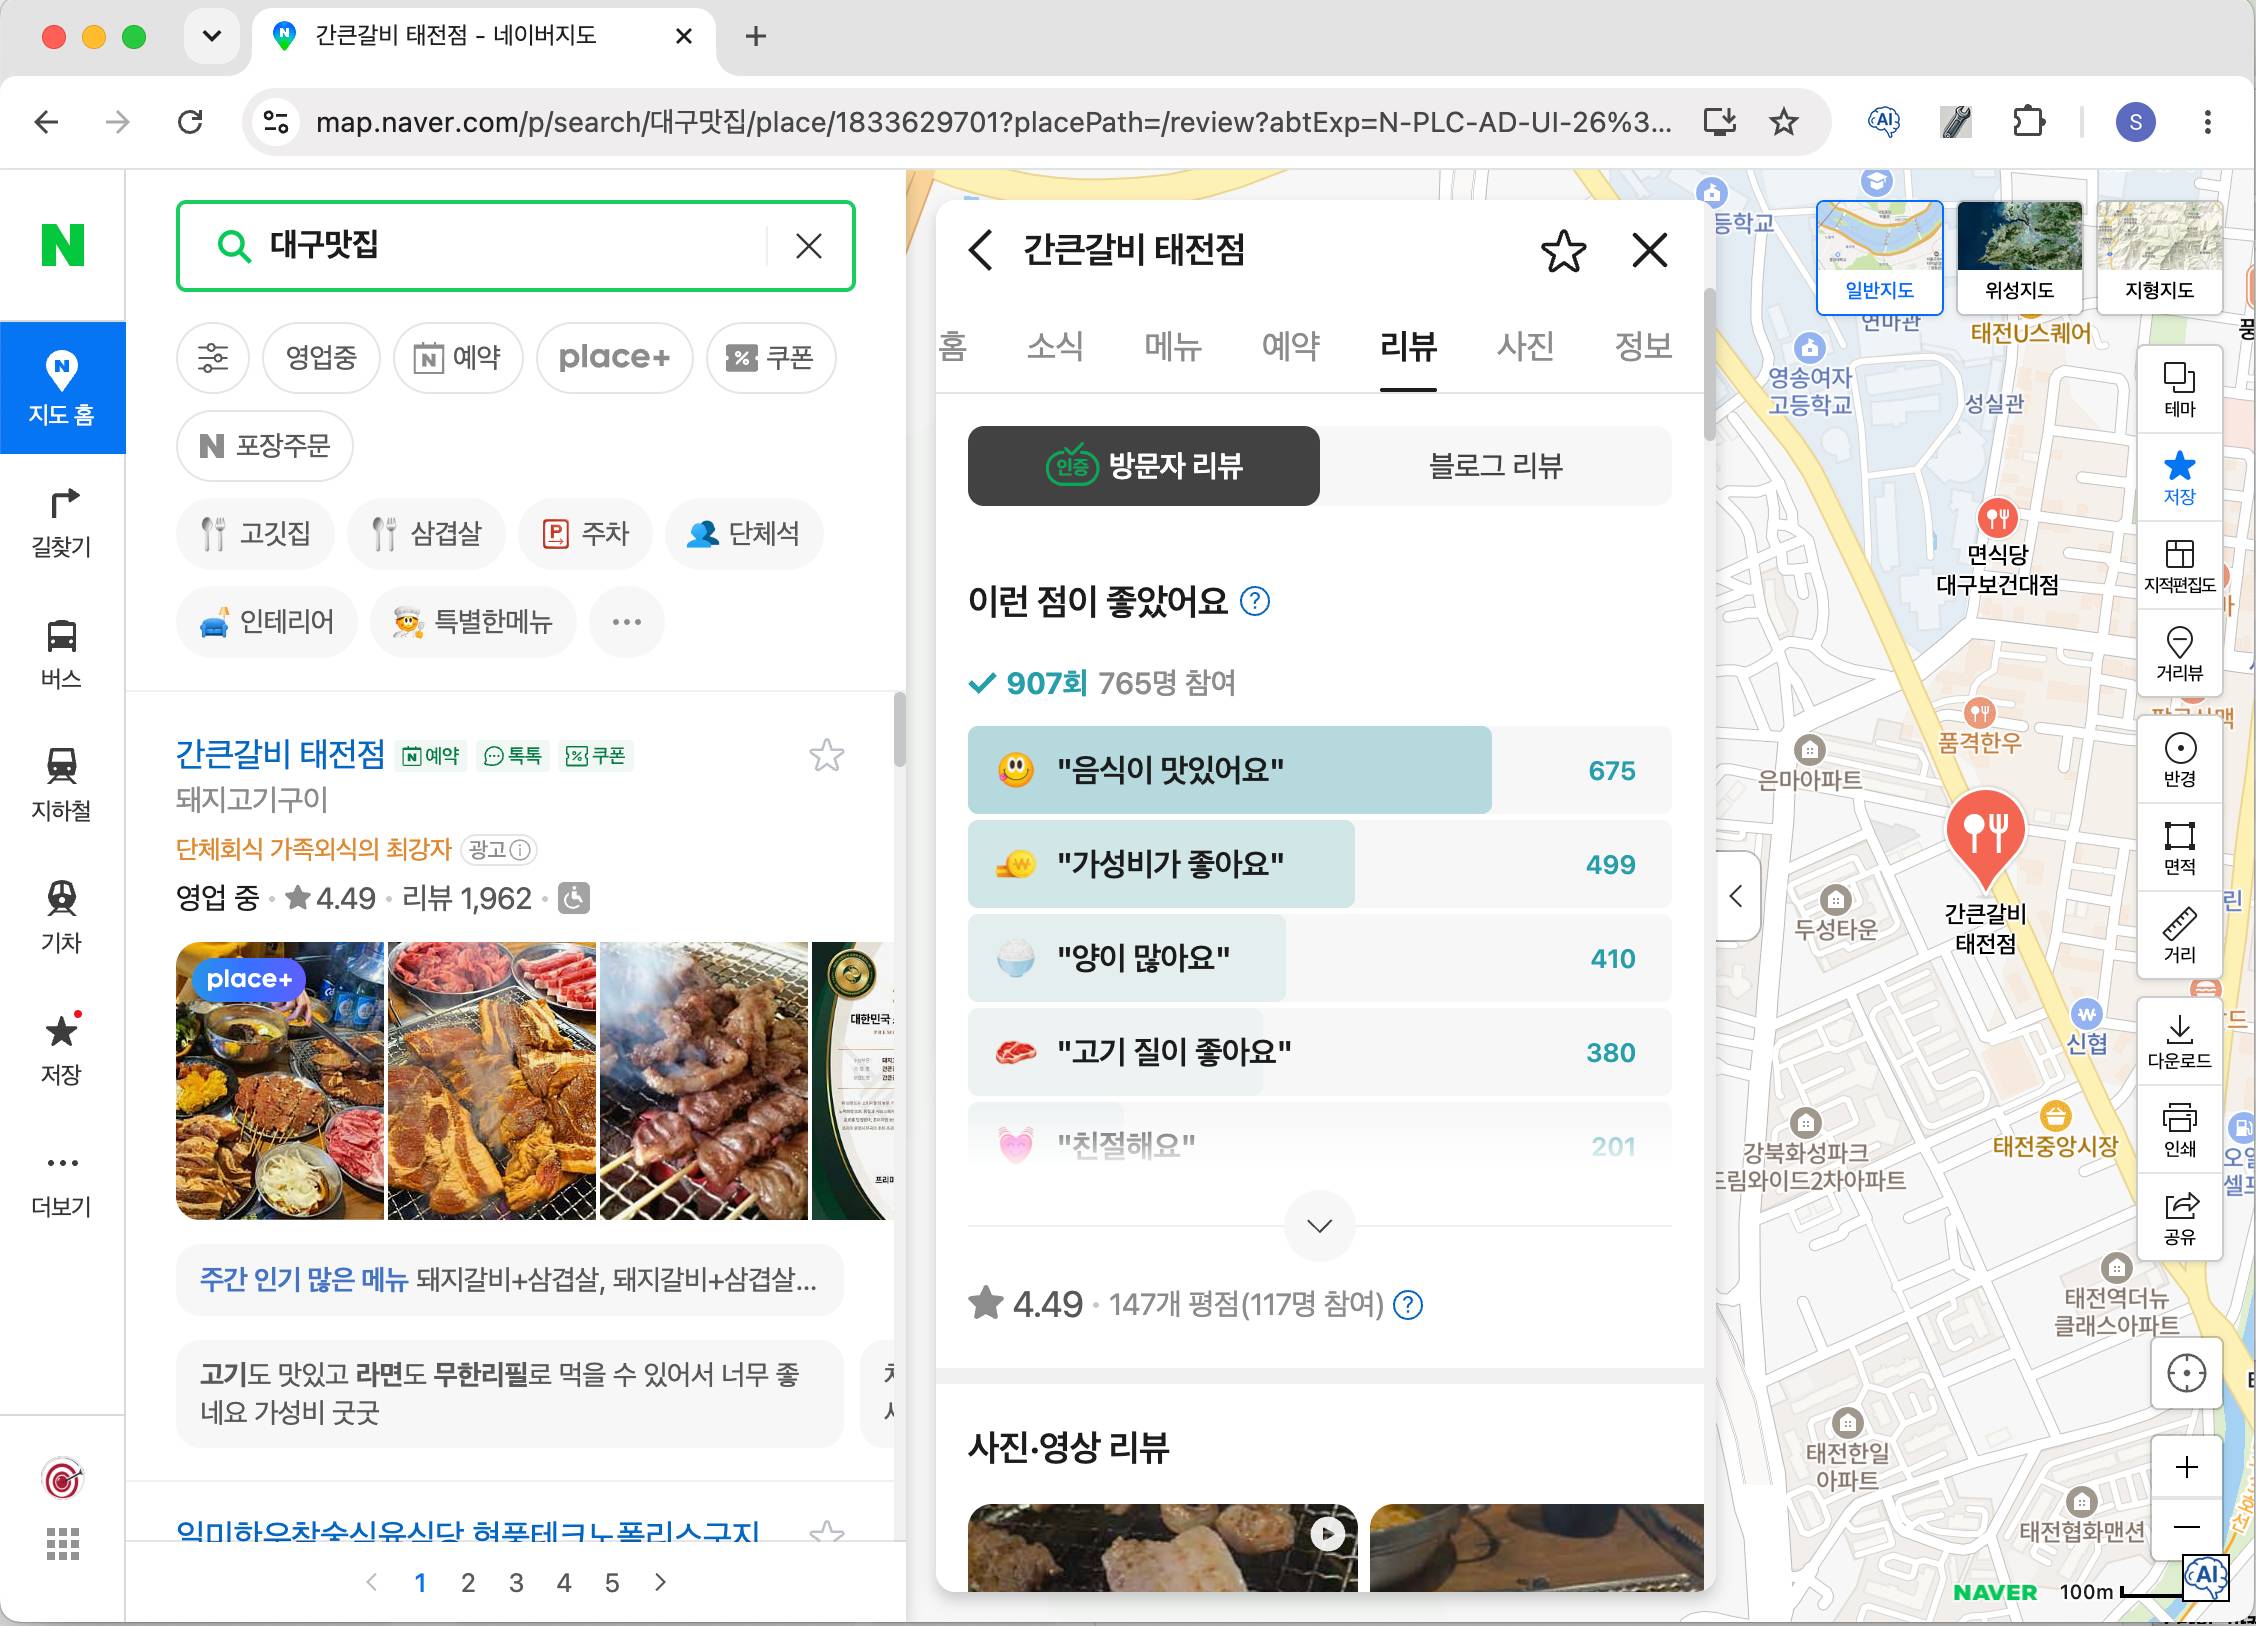Go to results page 2
2256x1626 pixels.
(x=468, y=1583)
